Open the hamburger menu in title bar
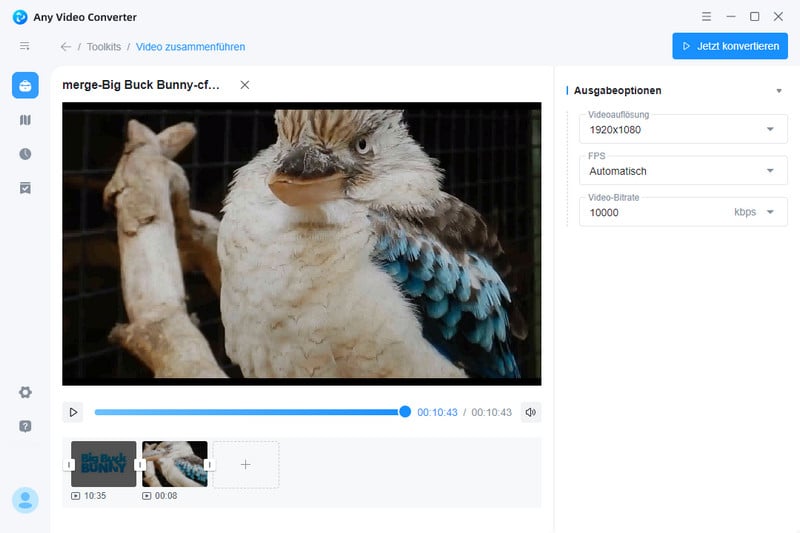Screen dimensions: 800x533 tap(706, 17)
